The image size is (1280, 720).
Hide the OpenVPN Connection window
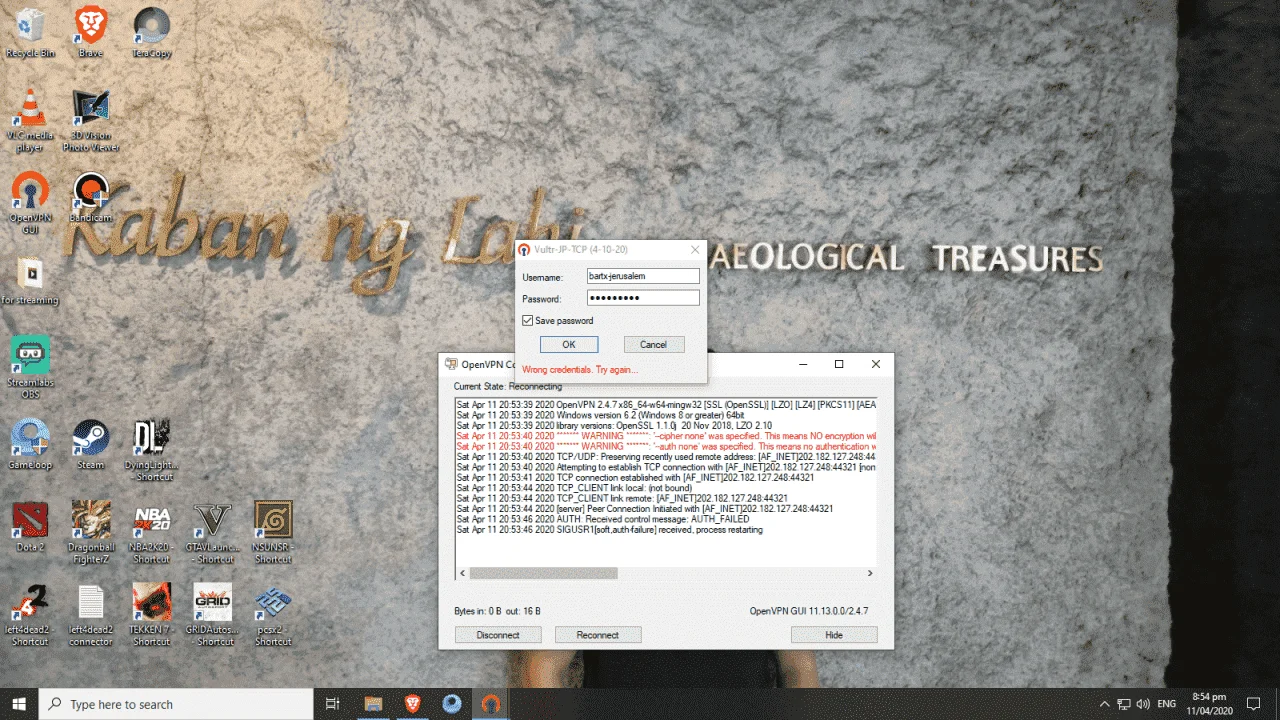tap(834, 635)
